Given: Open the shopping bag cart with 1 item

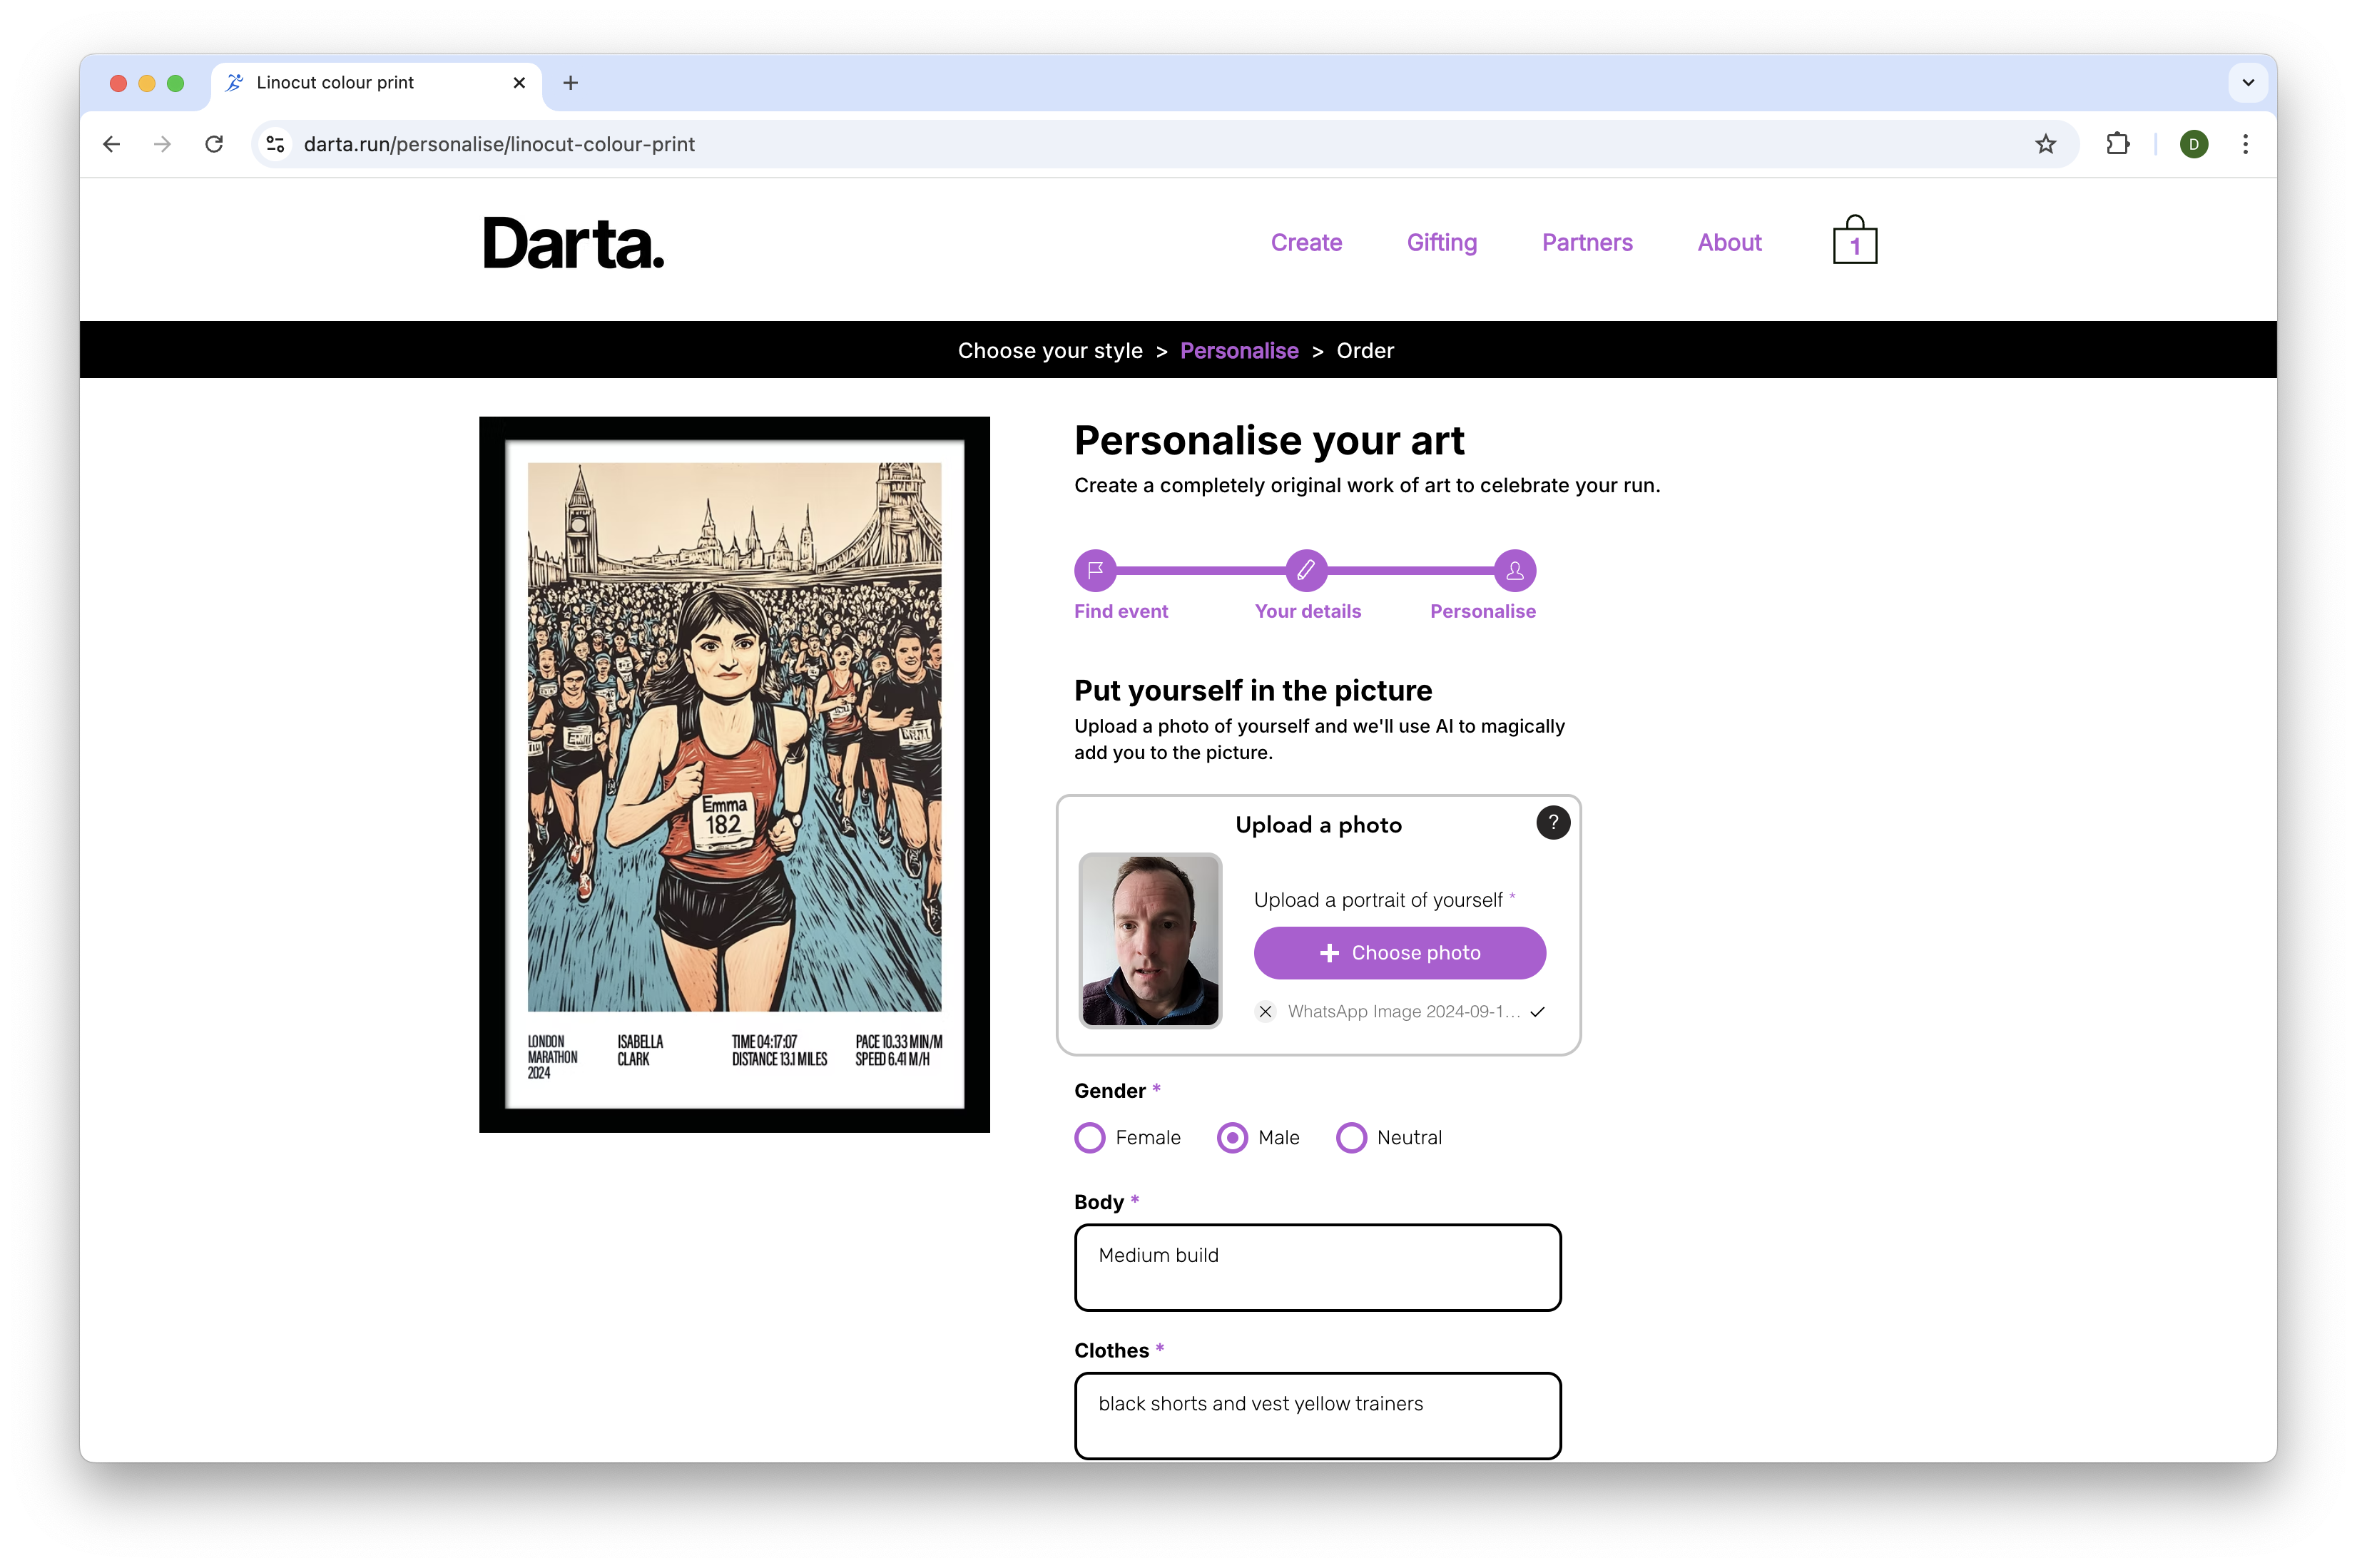Looking at the screenshot, I should pos(1854,240).
